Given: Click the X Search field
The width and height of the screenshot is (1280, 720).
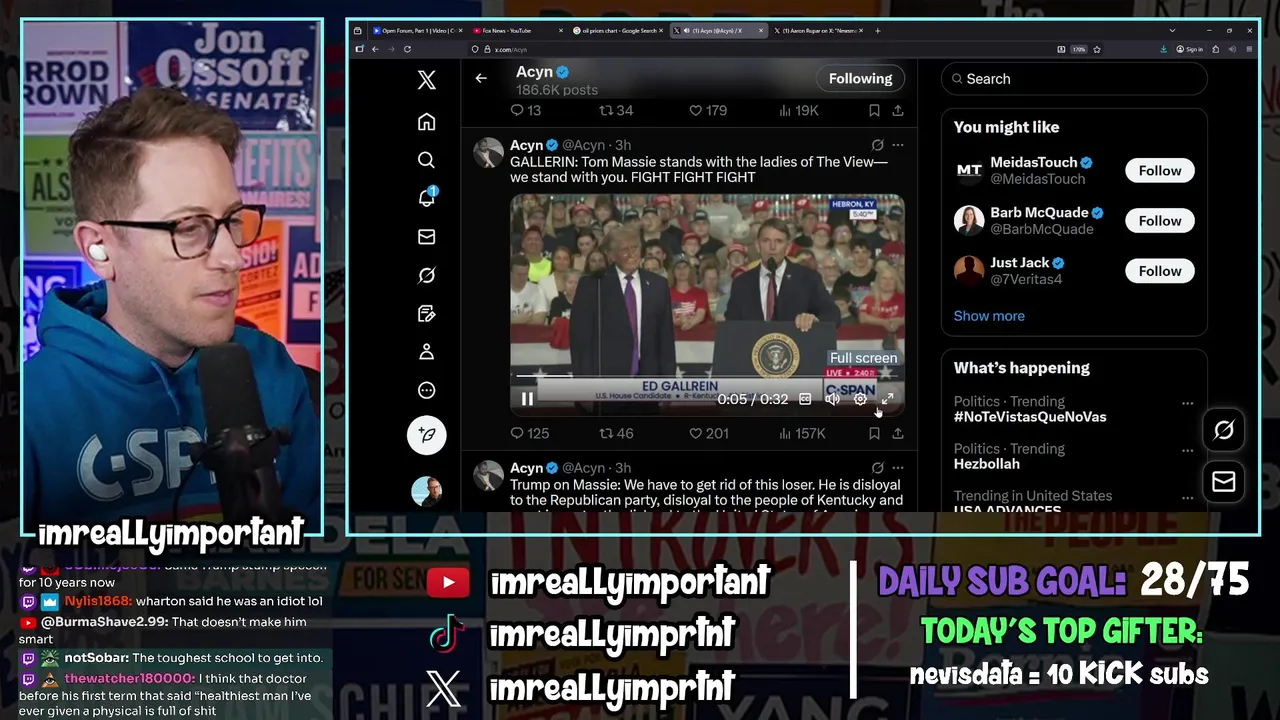Looking at the screenshot, I should pyautogui.click(x=1074, y=79).
